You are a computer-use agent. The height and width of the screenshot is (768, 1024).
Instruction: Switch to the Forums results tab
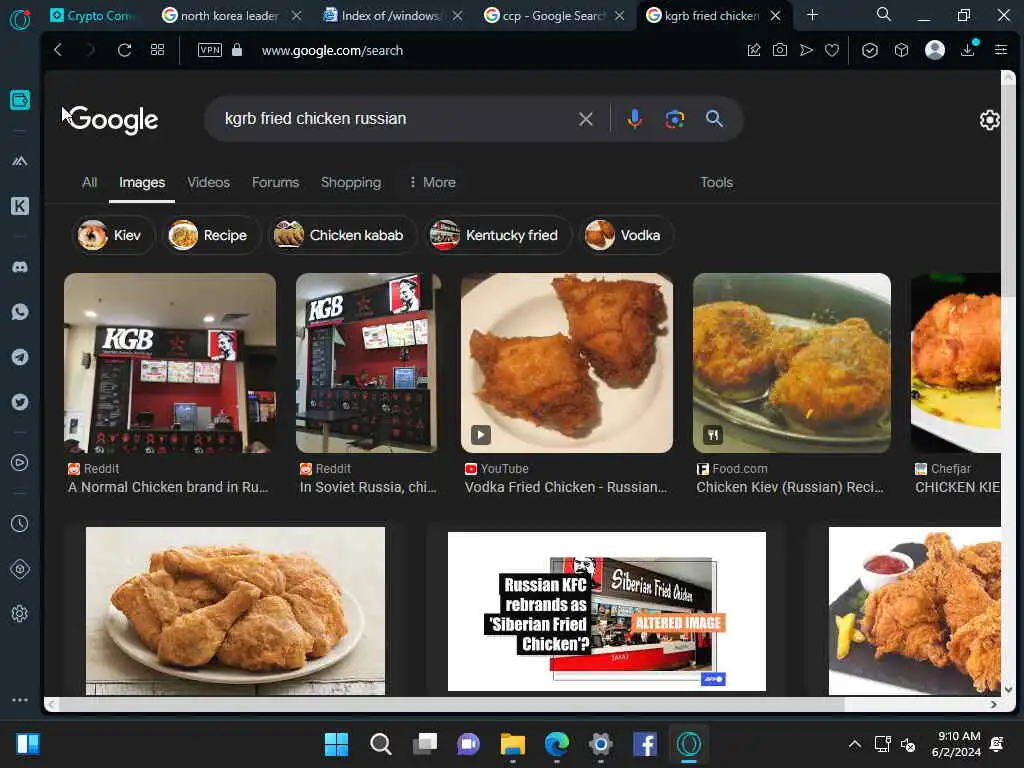276,183
